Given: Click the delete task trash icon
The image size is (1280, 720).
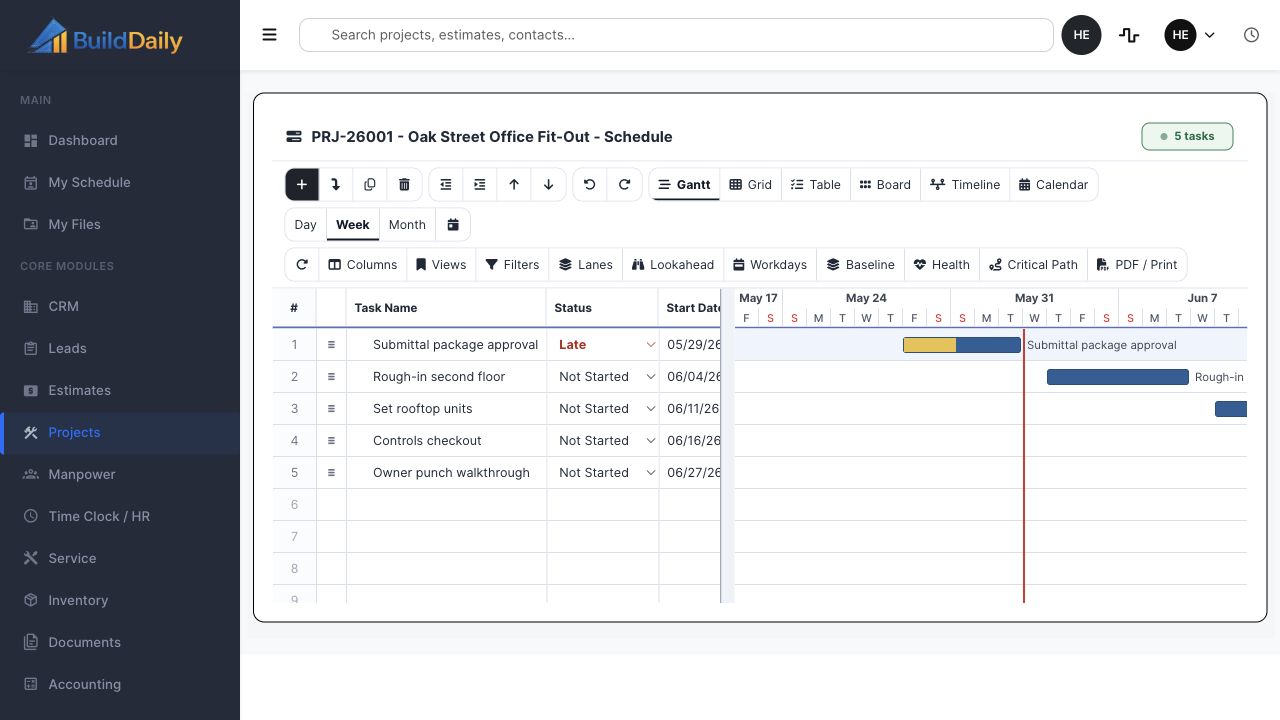Looking at the screenshot, I should 404,185.
